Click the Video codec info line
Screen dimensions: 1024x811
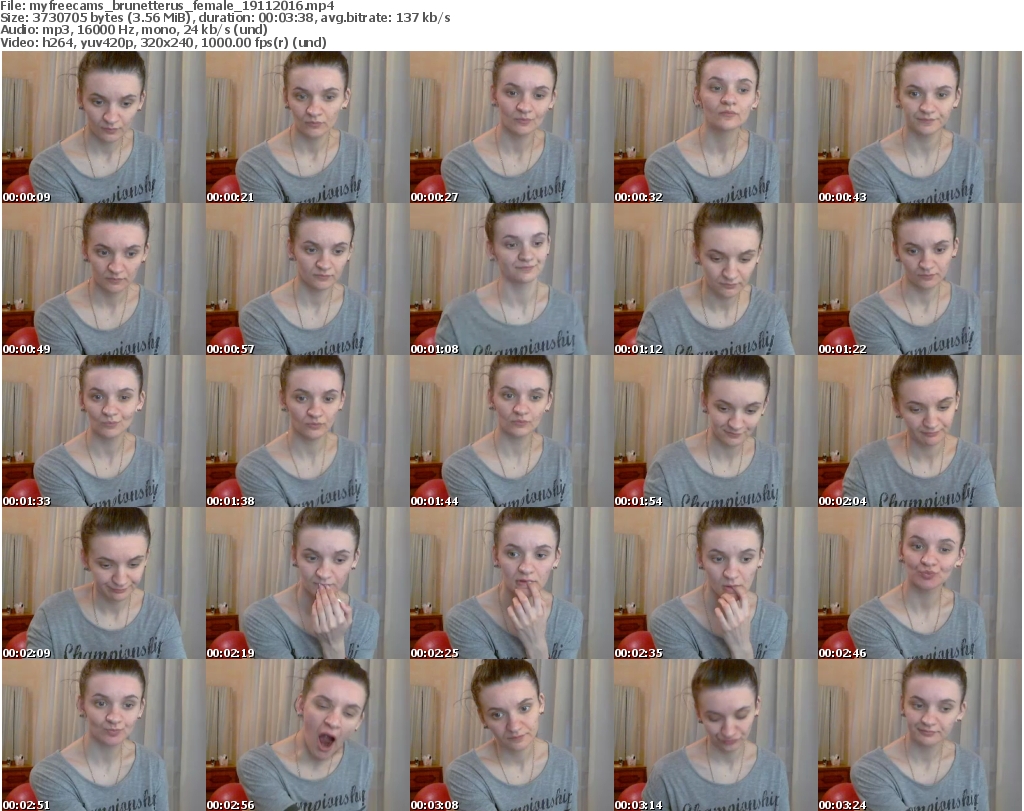click(165, 43)
